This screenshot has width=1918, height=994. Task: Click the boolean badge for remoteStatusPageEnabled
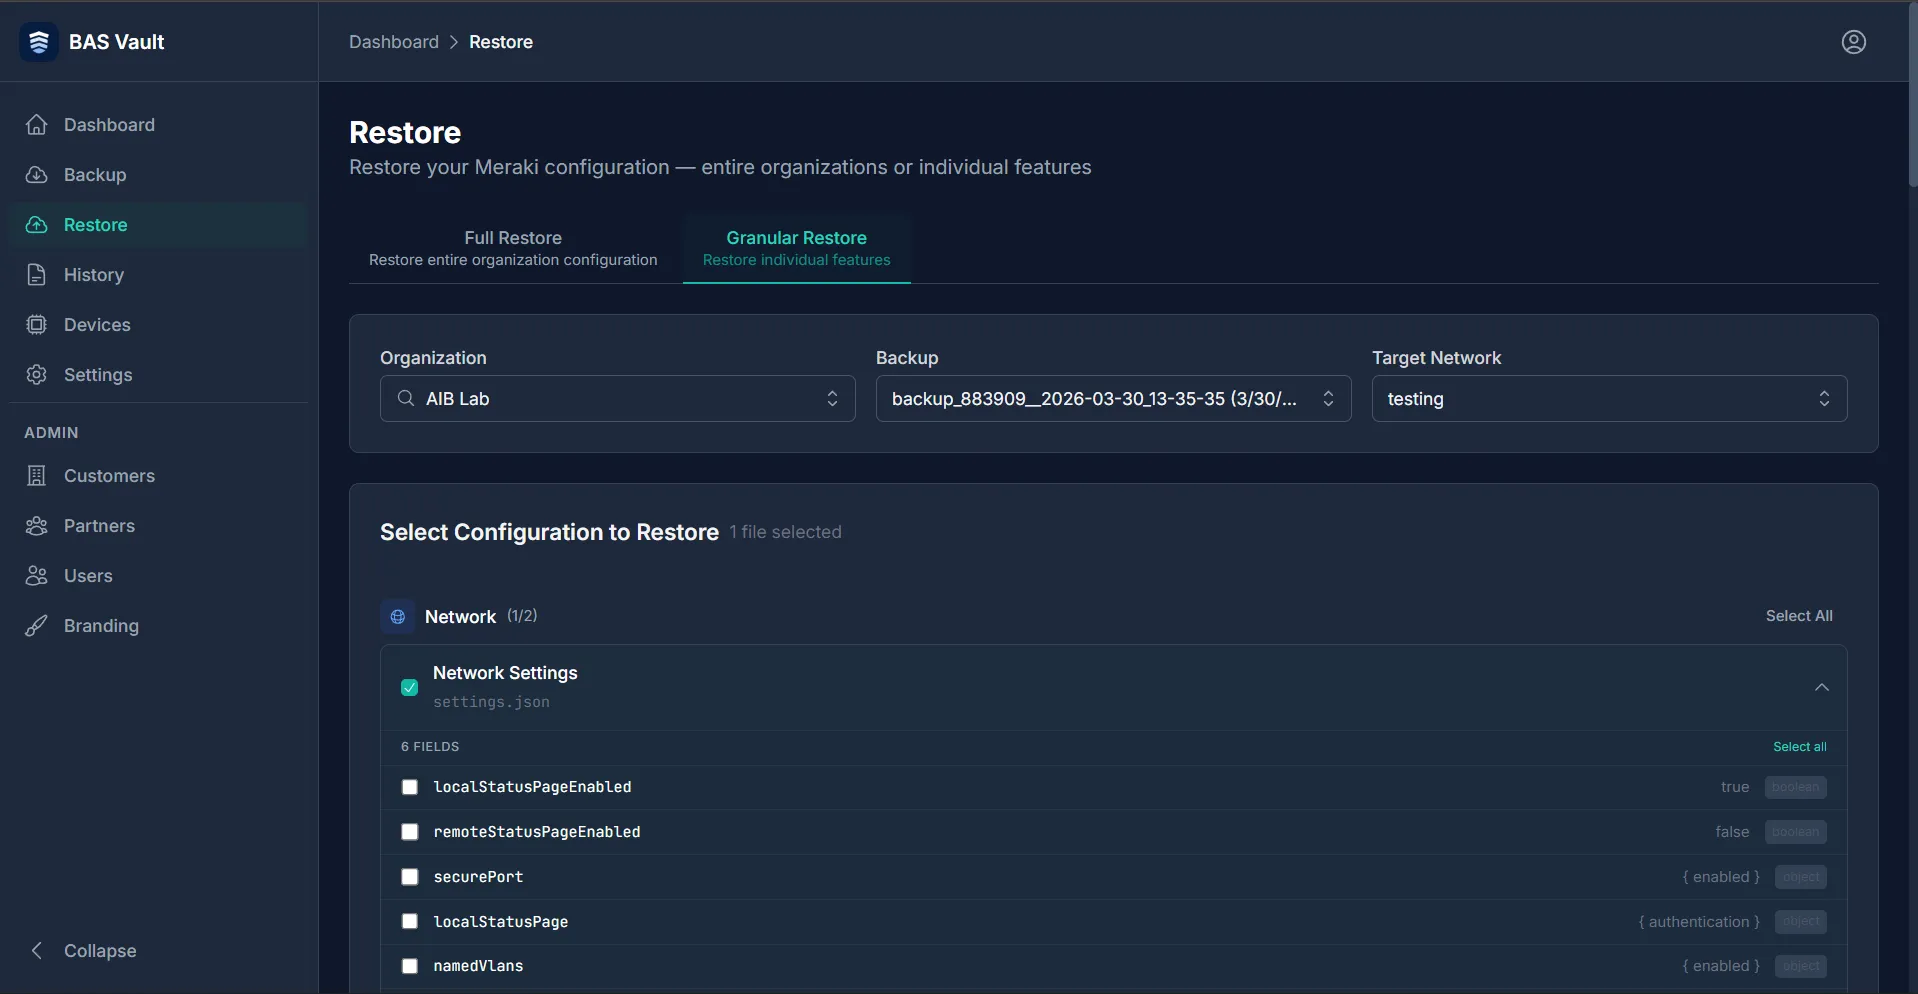click(1795, 832)
